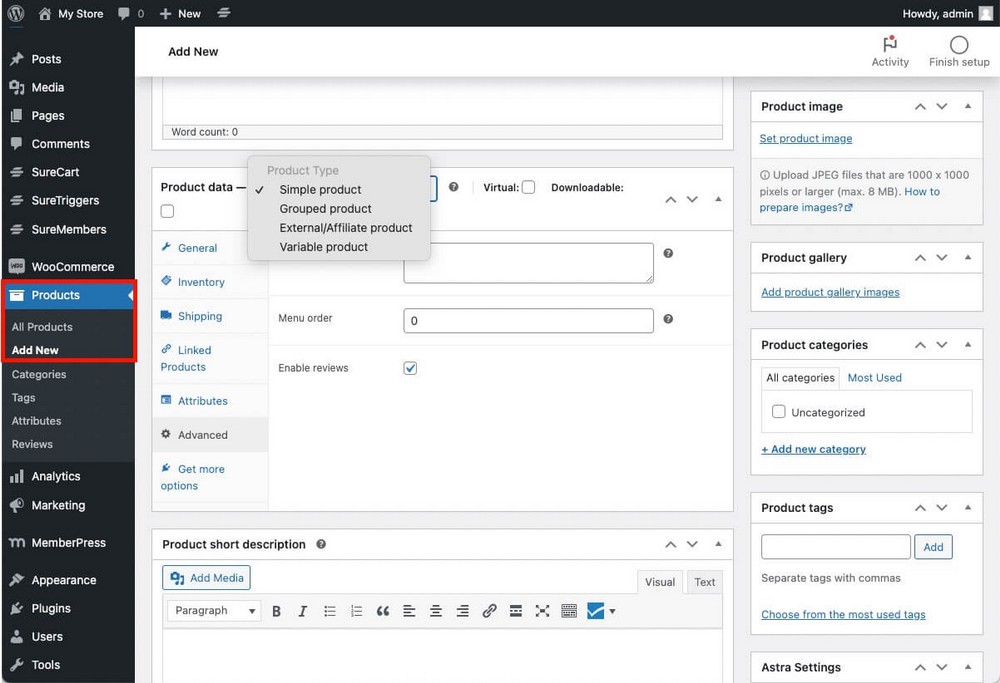Click the Menu order input field
The image size is (1000, 683).
(528, 321)
